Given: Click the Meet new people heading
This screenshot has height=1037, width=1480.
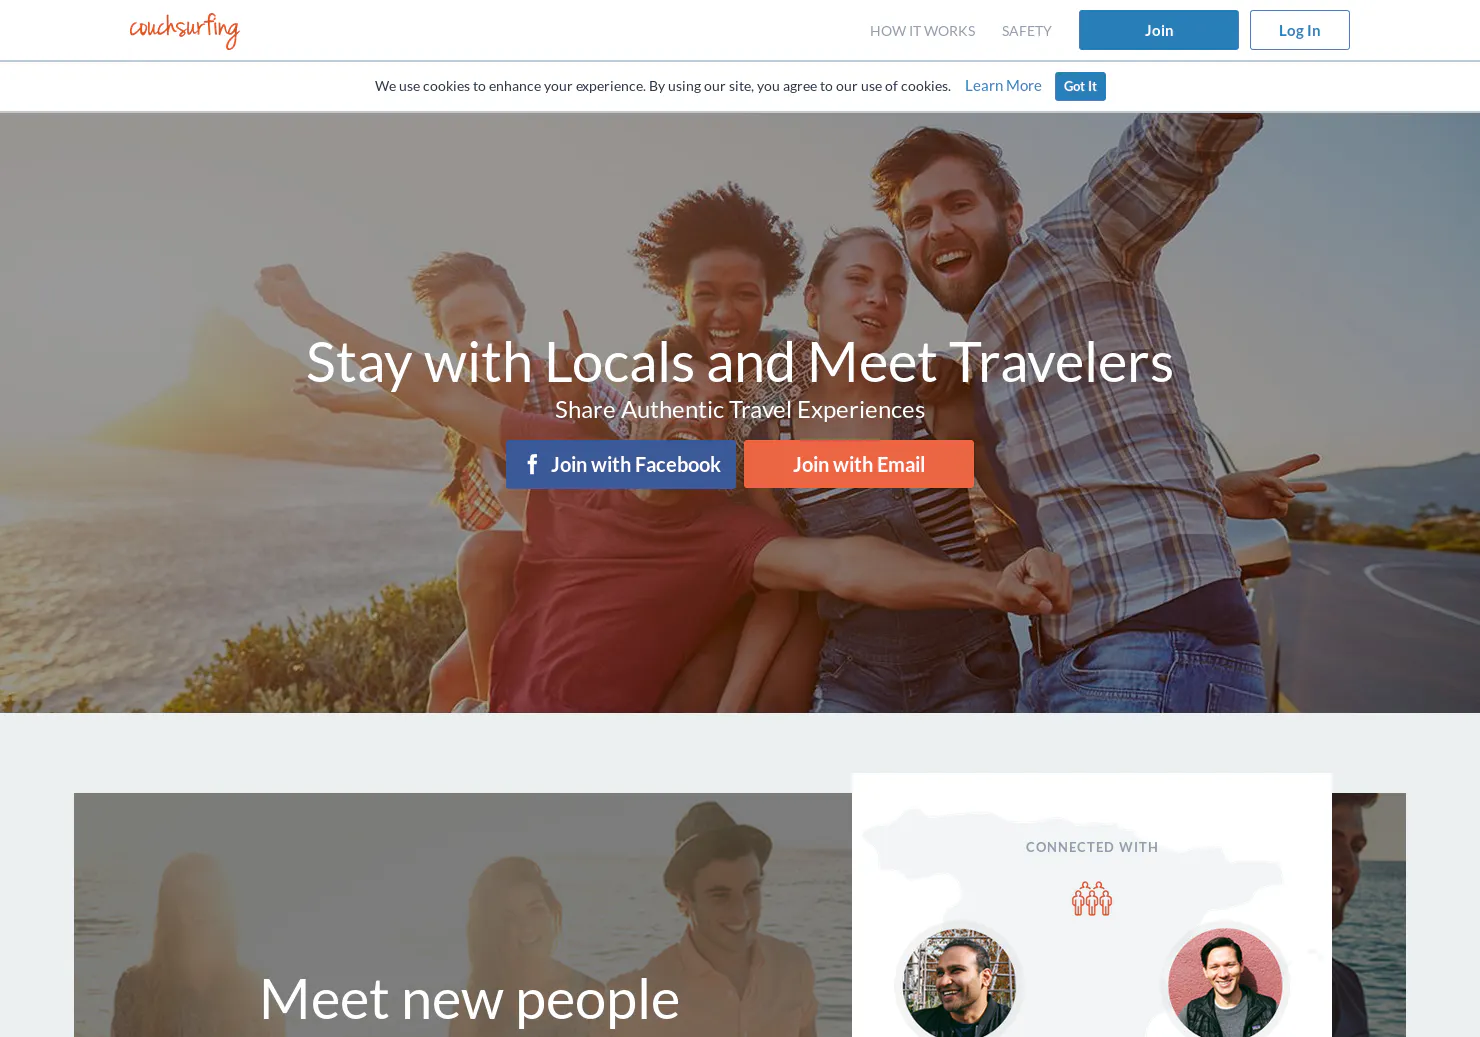Looking at the screenshot, I should pyautogui.click(x=469, y=998).
